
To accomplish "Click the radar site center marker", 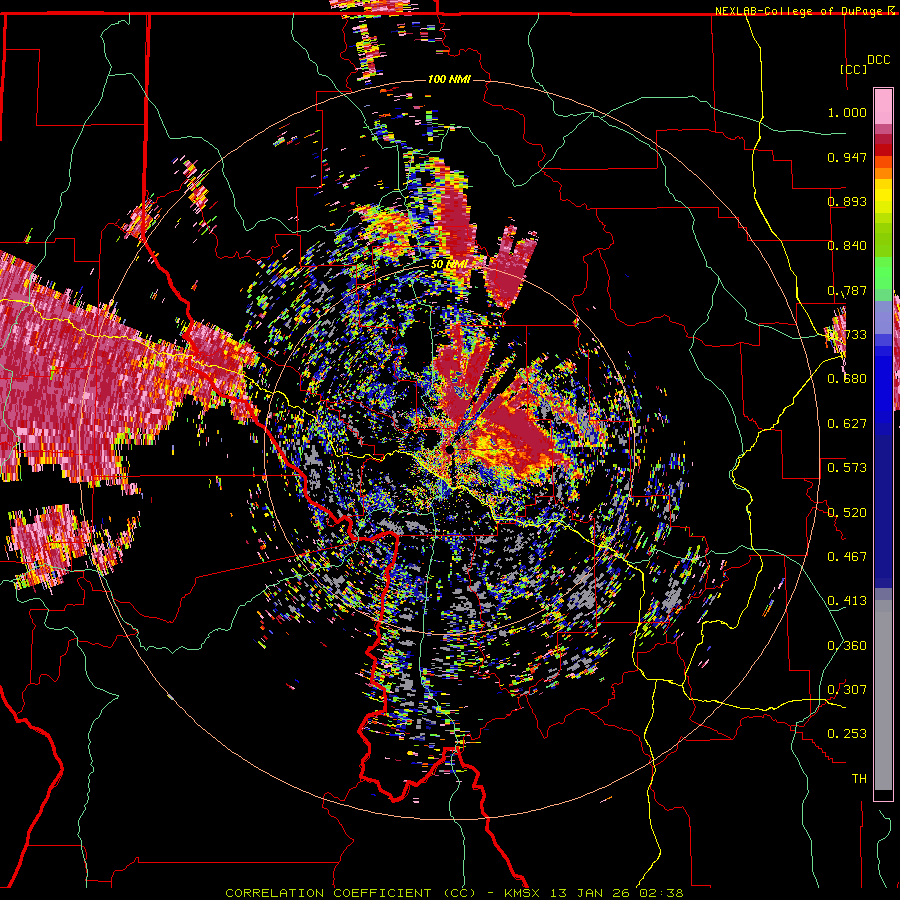I will pos(449,449).
